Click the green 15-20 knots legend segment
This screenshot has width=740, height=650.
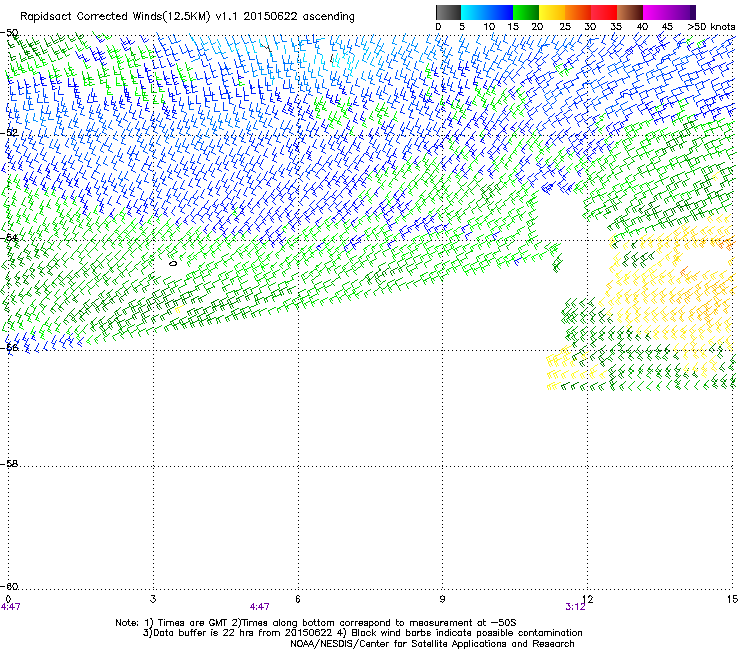pos(526,12)
